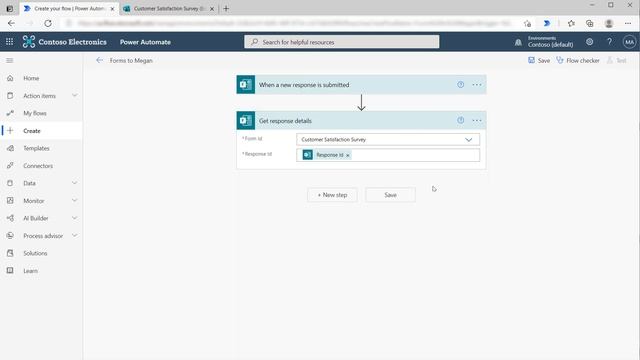640x360 pixels.
Task: Click the Connectors icon in sidebar
Action: pyautogui.click(x=10, y=166)
